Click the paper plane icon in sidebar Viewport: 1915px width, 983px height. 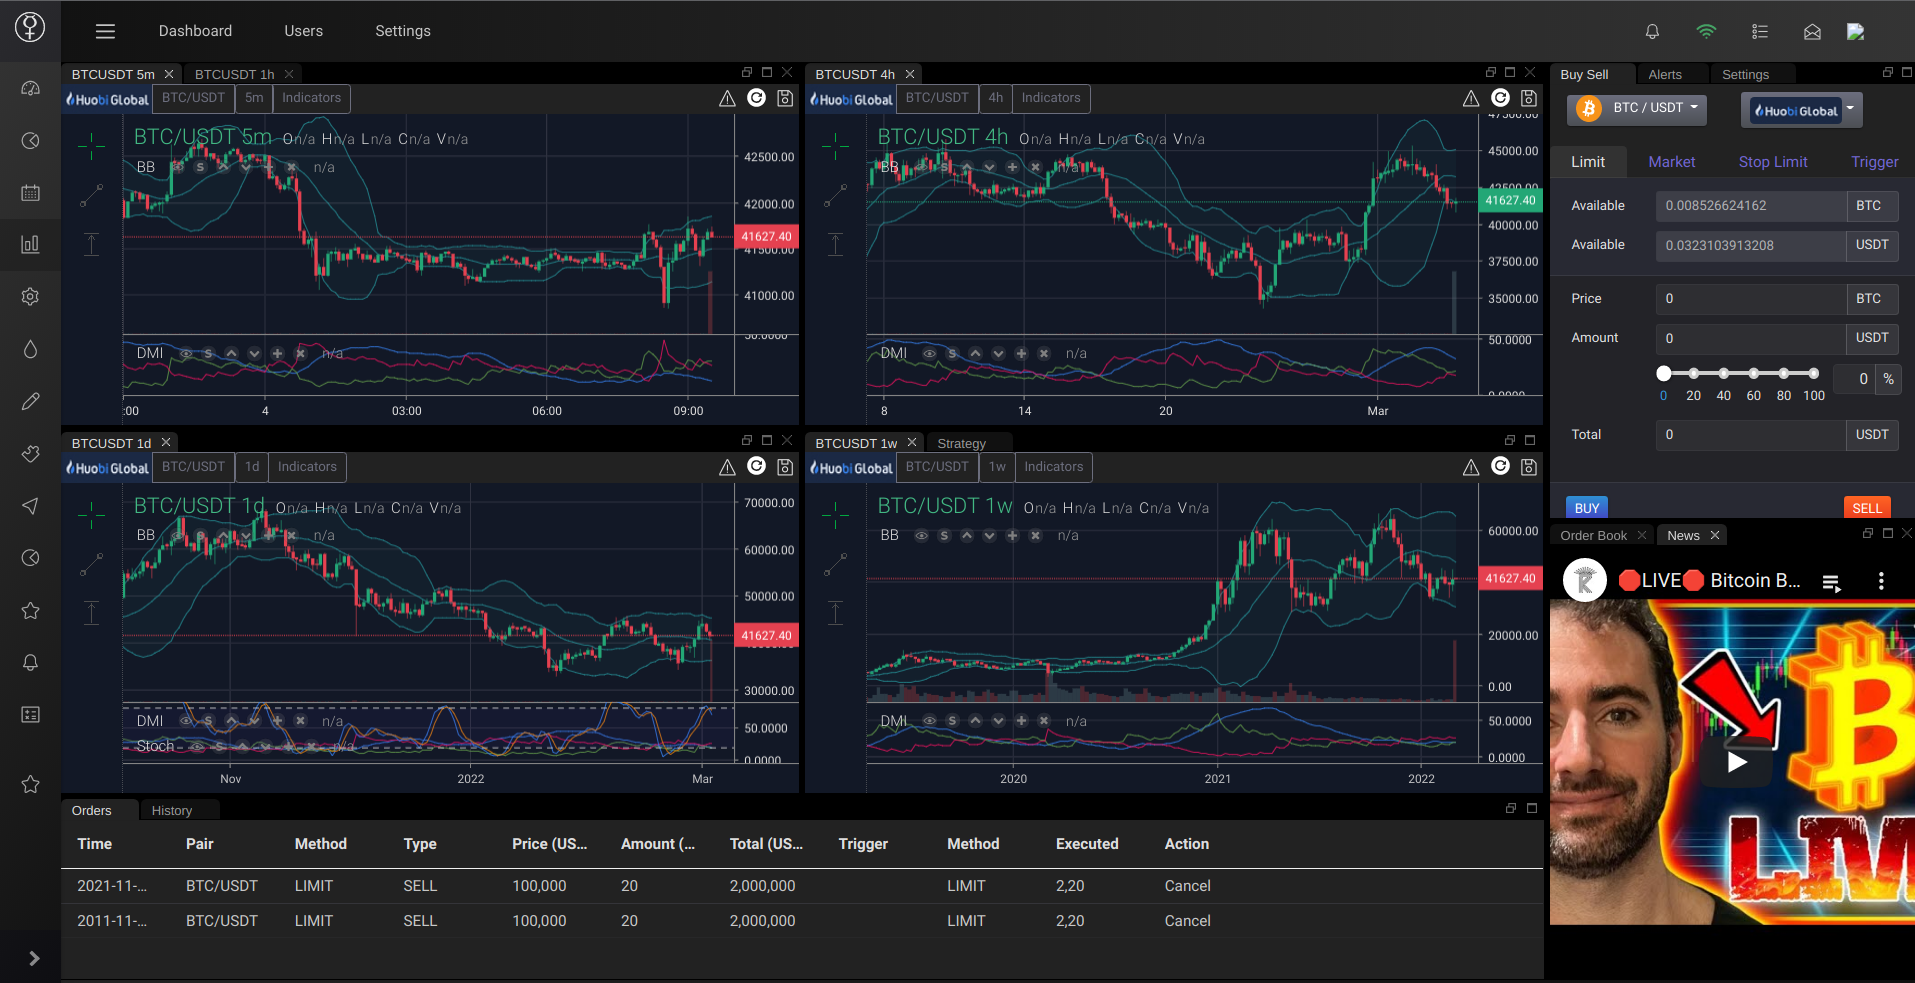click(31, 505)
